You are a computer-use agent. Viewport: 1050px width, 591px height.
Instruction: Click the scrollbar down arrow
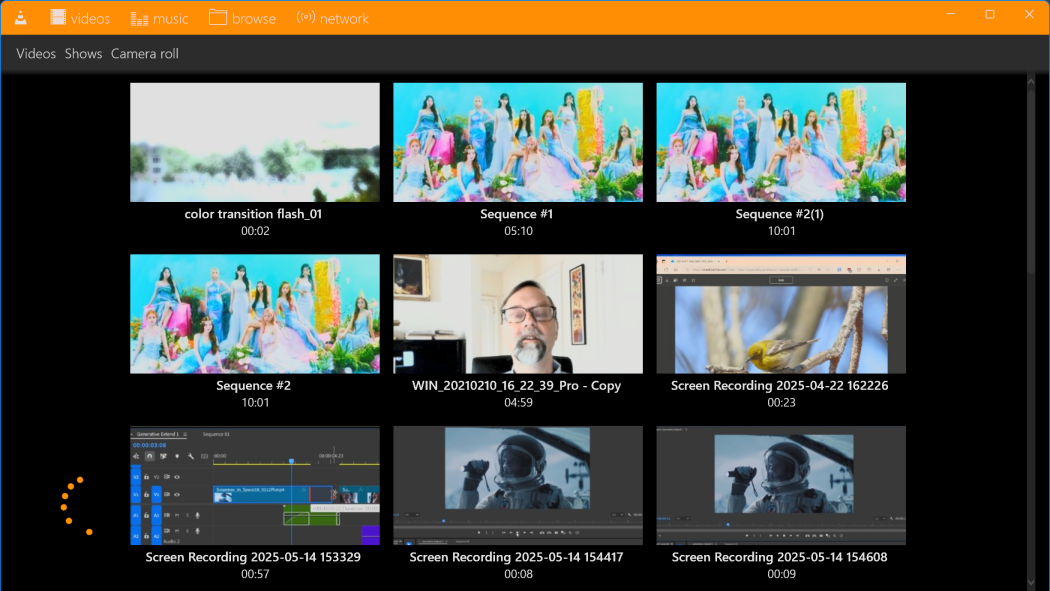(x=1031, y=582)
